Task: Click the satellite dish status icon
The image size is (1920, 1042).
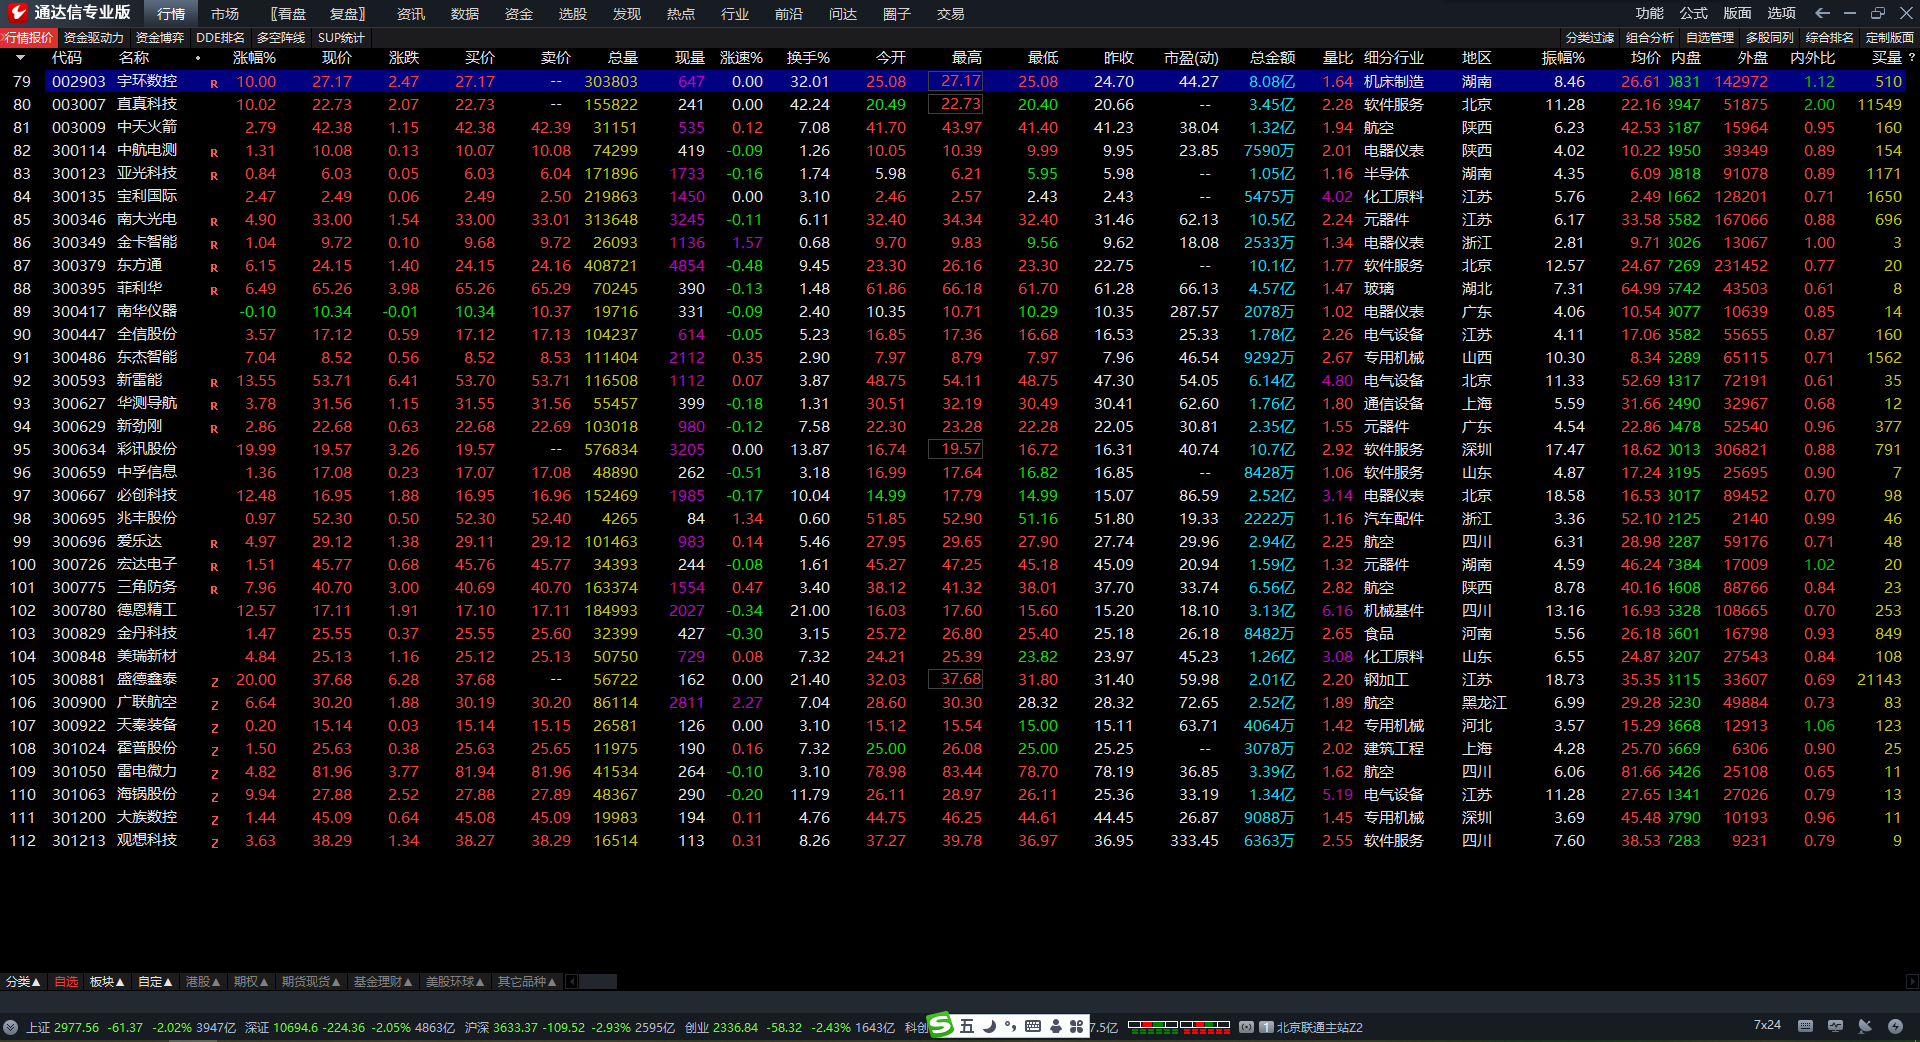Action: tap(1865, 1026)
